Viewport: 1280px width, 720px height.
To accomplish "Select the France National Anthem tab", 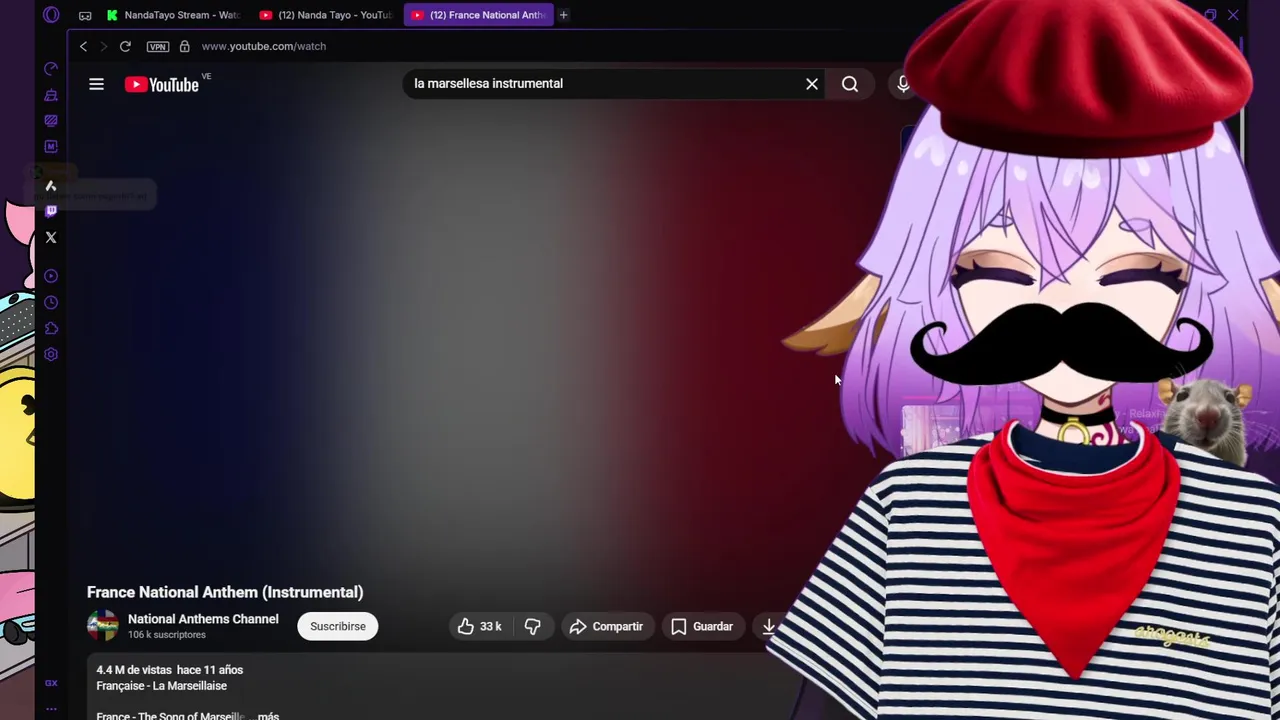I will pyautogui.click(x=478, y=15).
